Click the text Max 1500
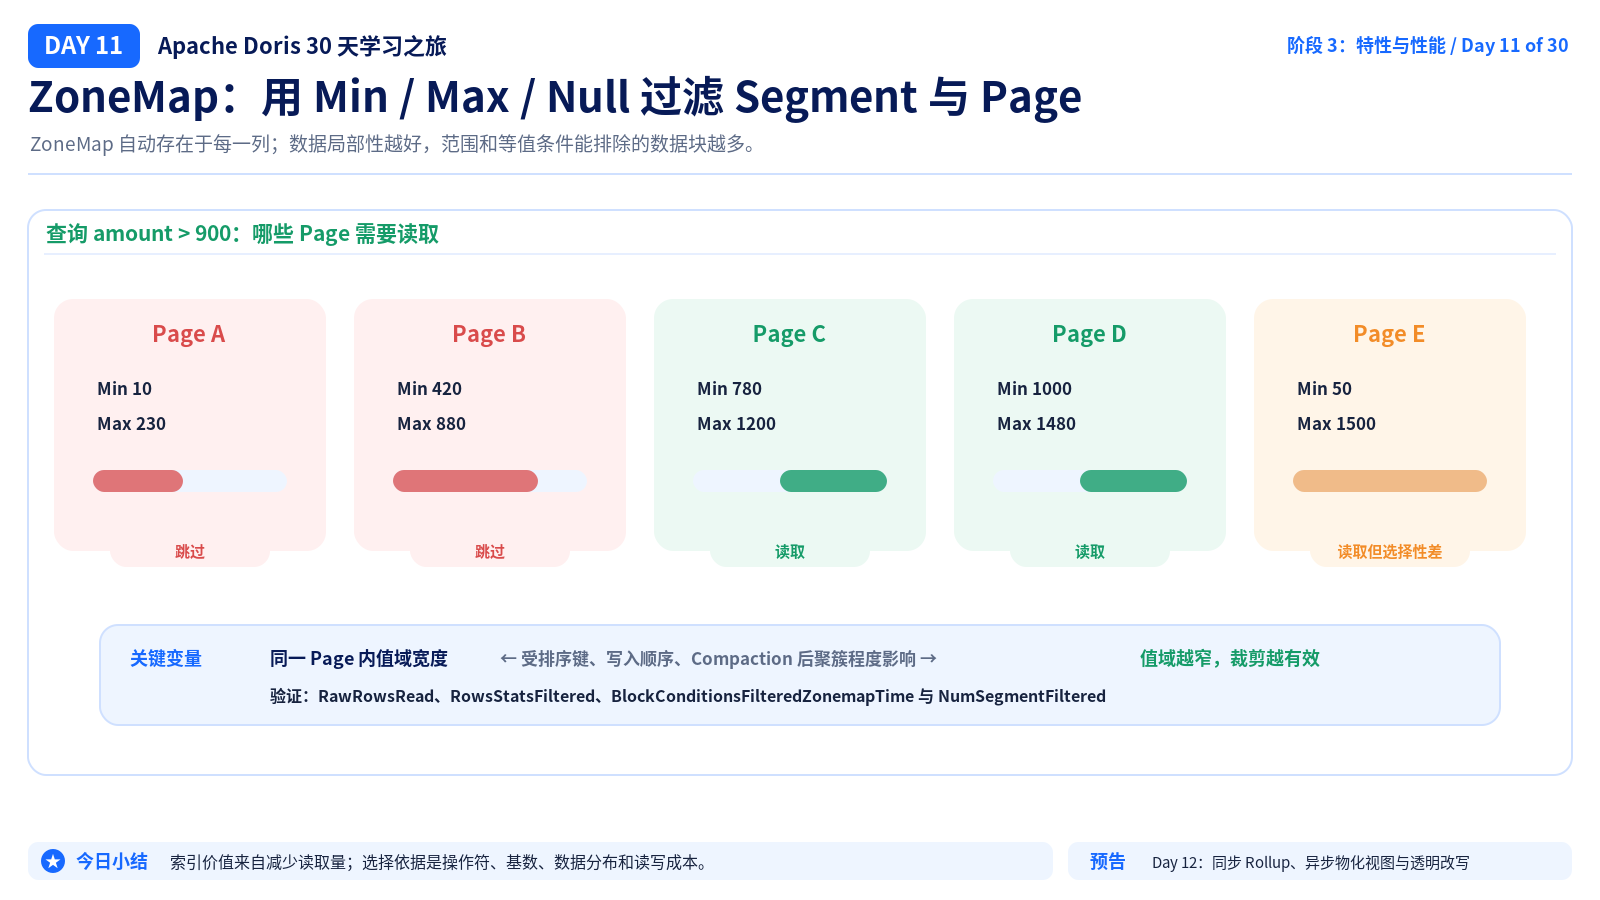This screenshot has width=1600, height=900. tap(1337, 424)
